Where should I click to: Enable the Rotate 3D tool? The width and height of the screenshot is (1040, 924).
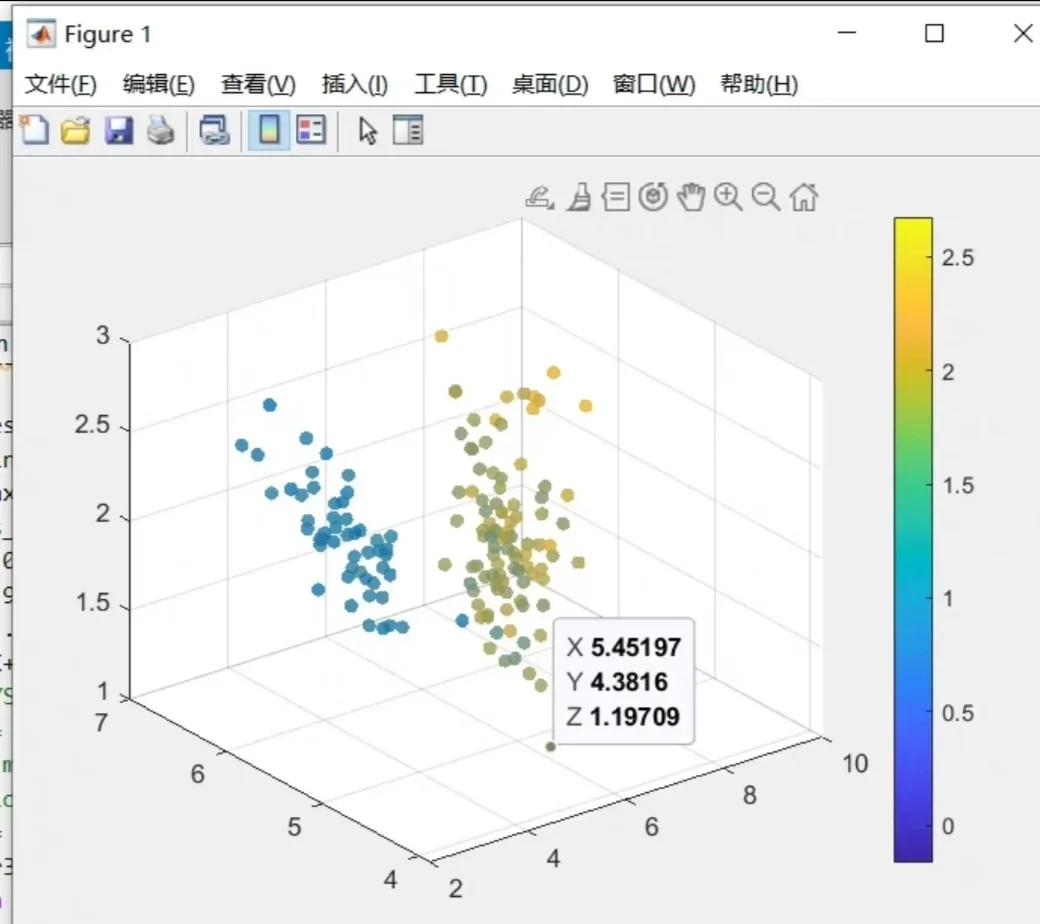653,197
